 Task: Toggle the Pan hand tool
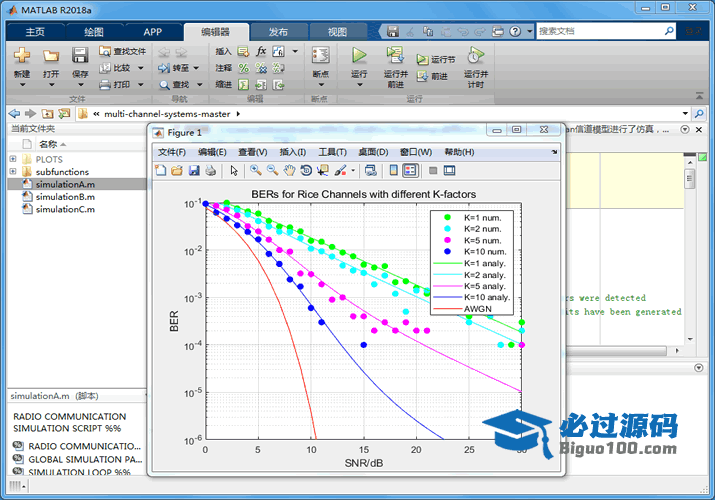coord(289,170)
